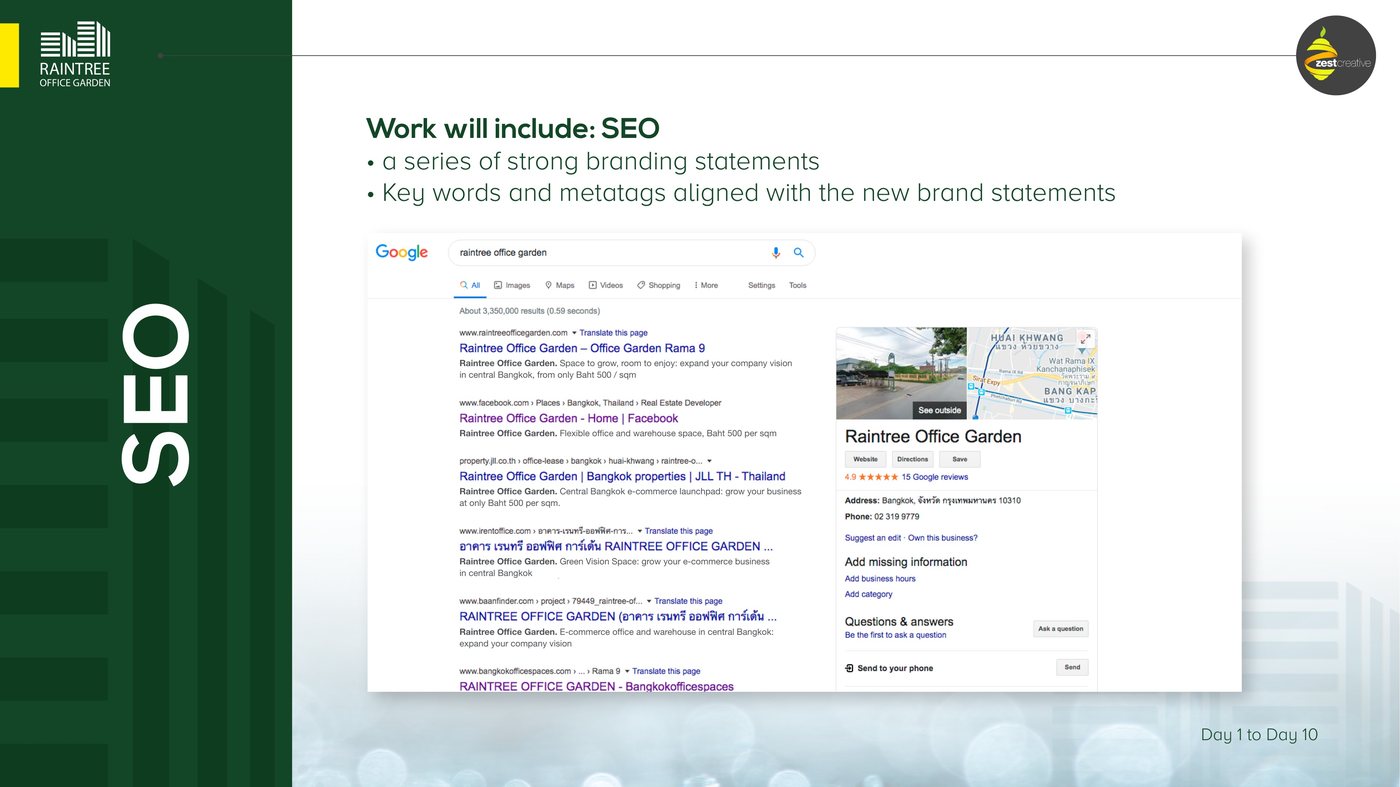Open result Raintree Office Garden – Office Garden Rama 9

click(x=582, y=348)
